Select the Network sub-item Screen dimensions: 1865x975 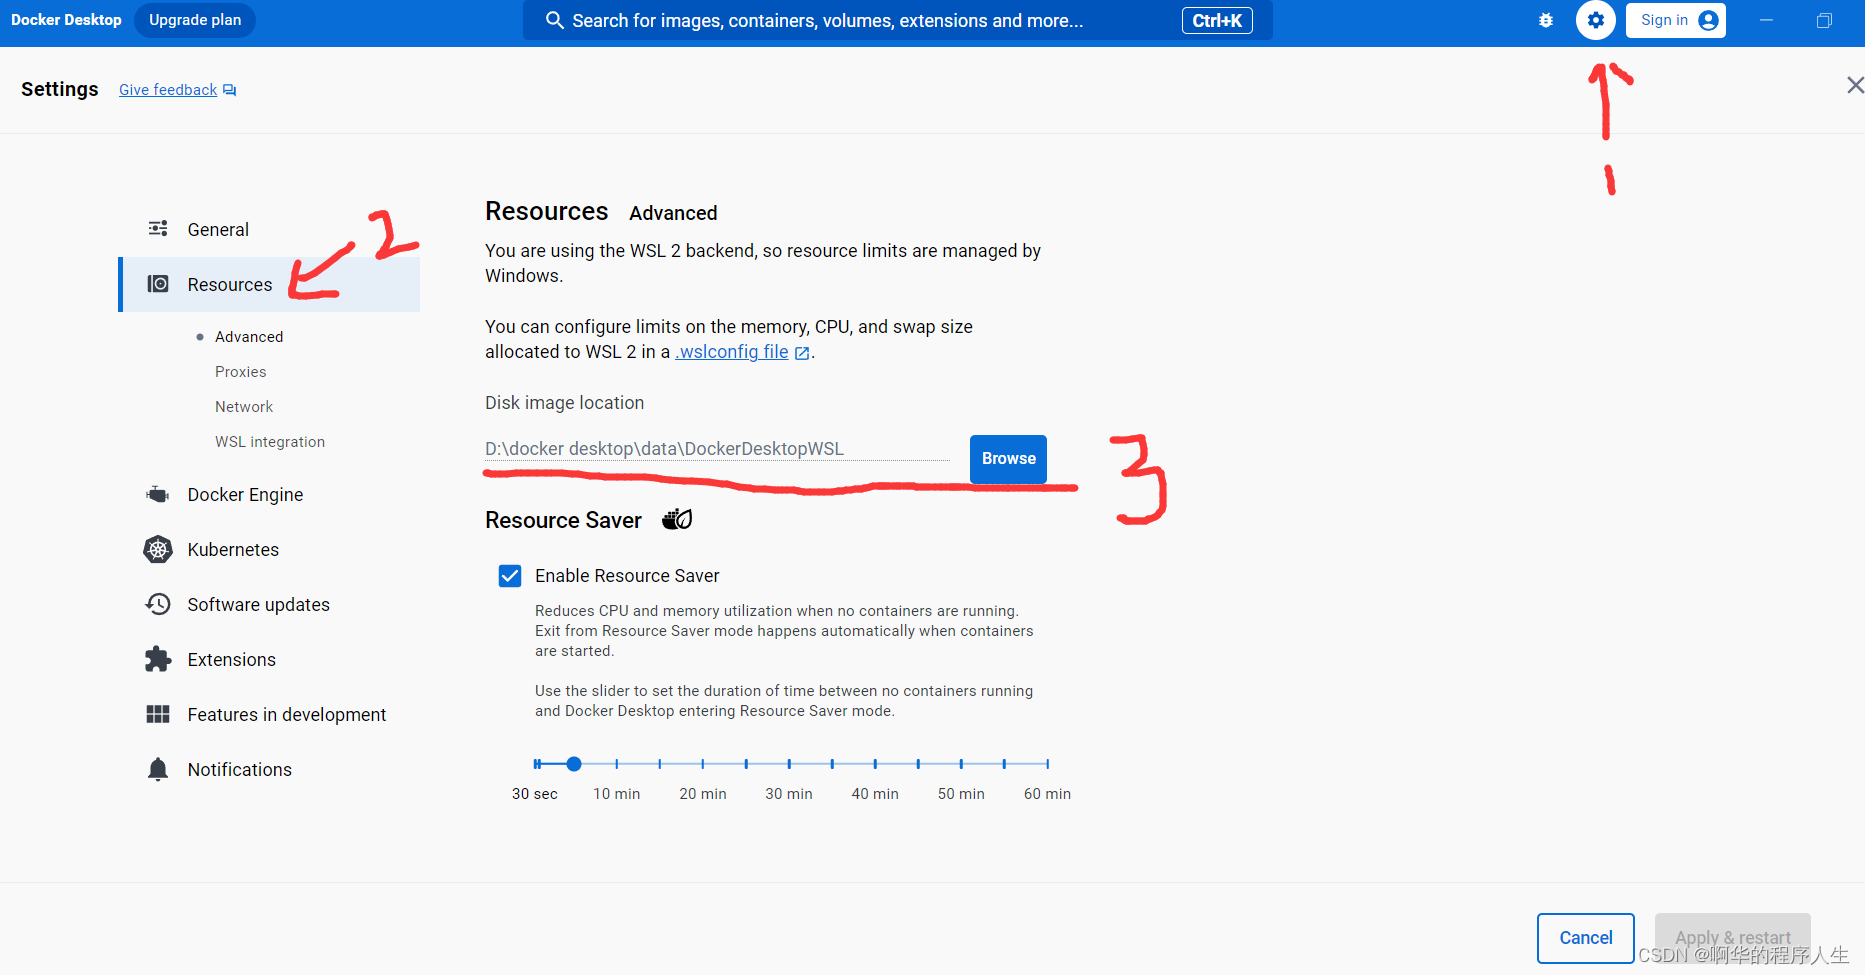click(x=244, y=407)
